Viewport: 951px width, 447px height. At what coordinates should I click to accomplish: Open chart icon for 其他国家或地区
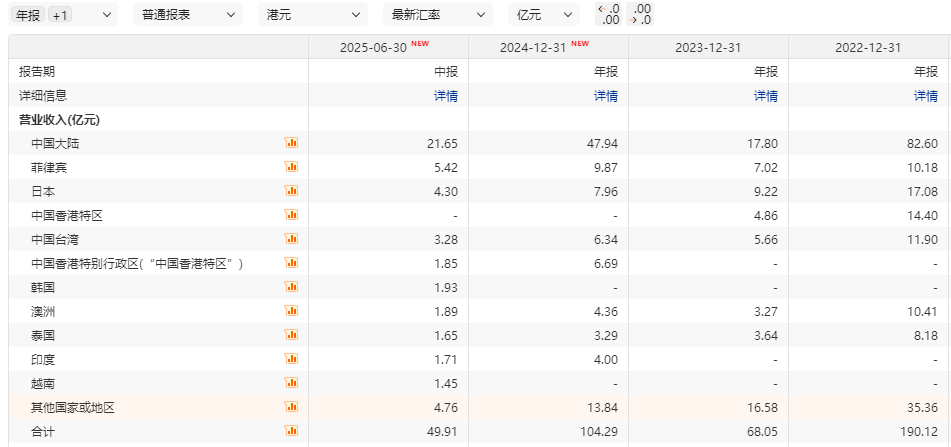click(x=292, y=407)
